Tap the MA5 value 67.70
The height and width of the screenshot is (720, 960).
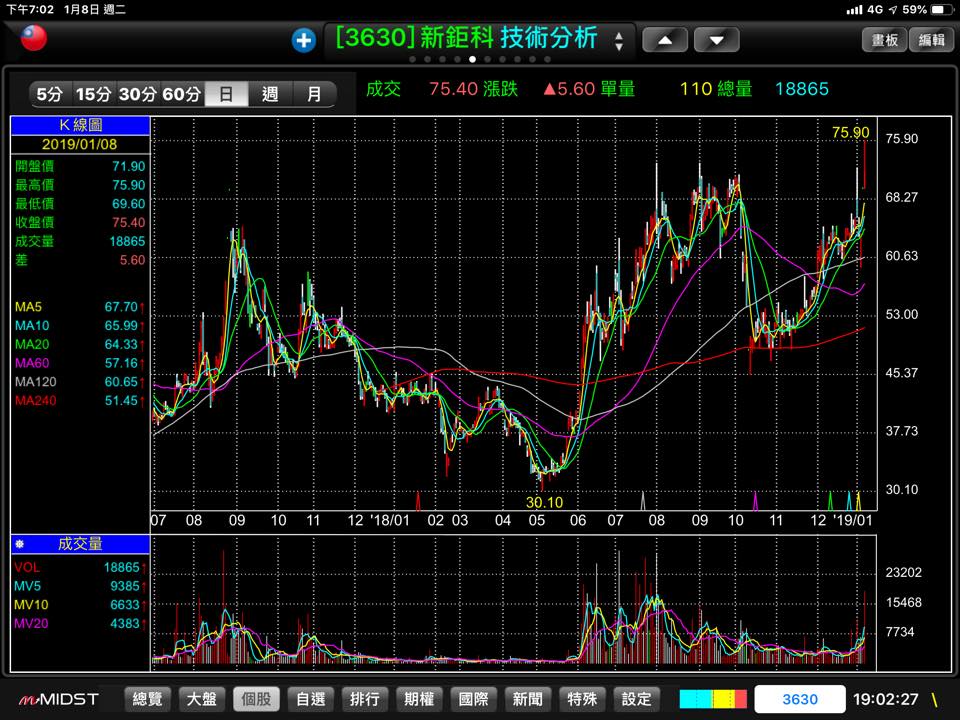tap(121, 307)
